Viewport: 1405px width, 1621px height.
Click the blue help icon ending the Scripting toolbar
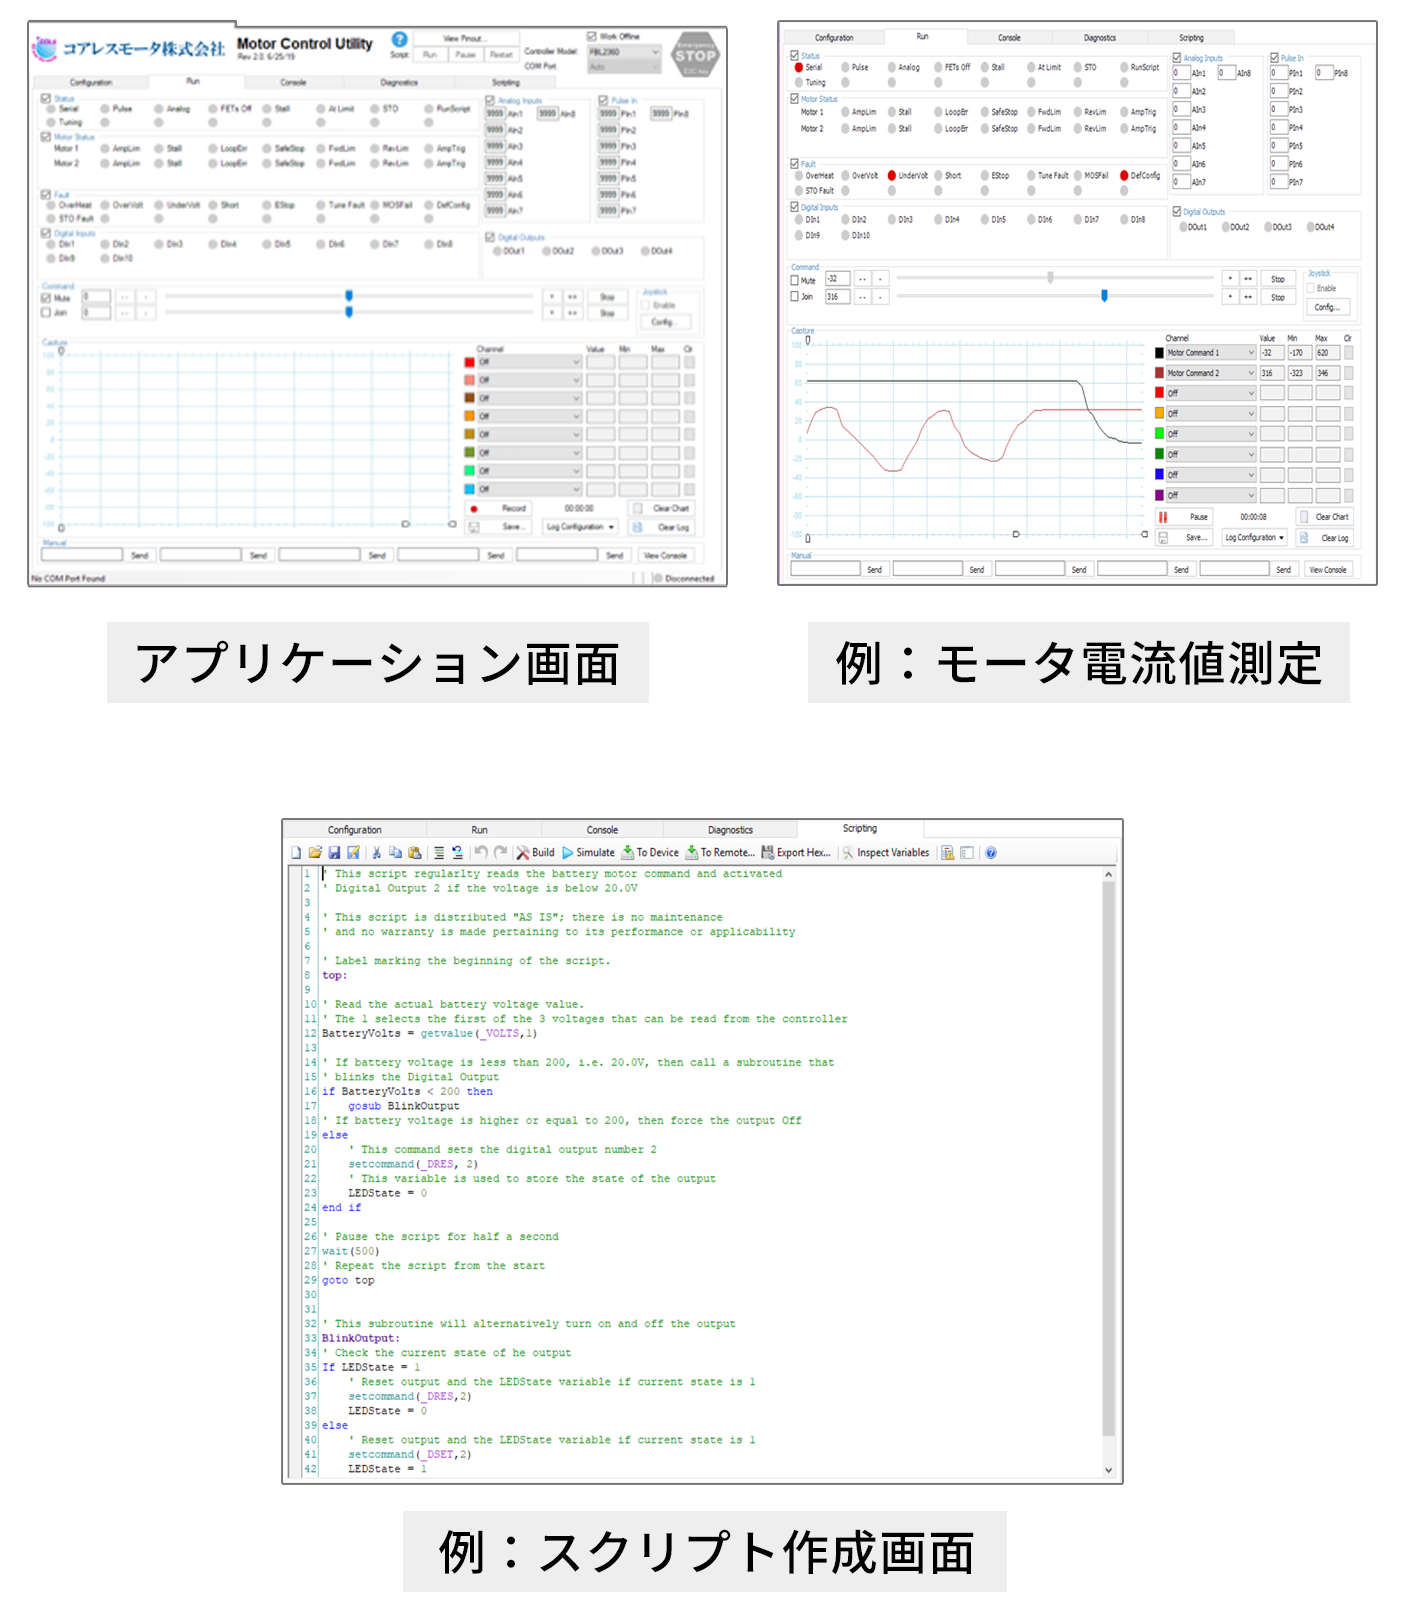991,853
